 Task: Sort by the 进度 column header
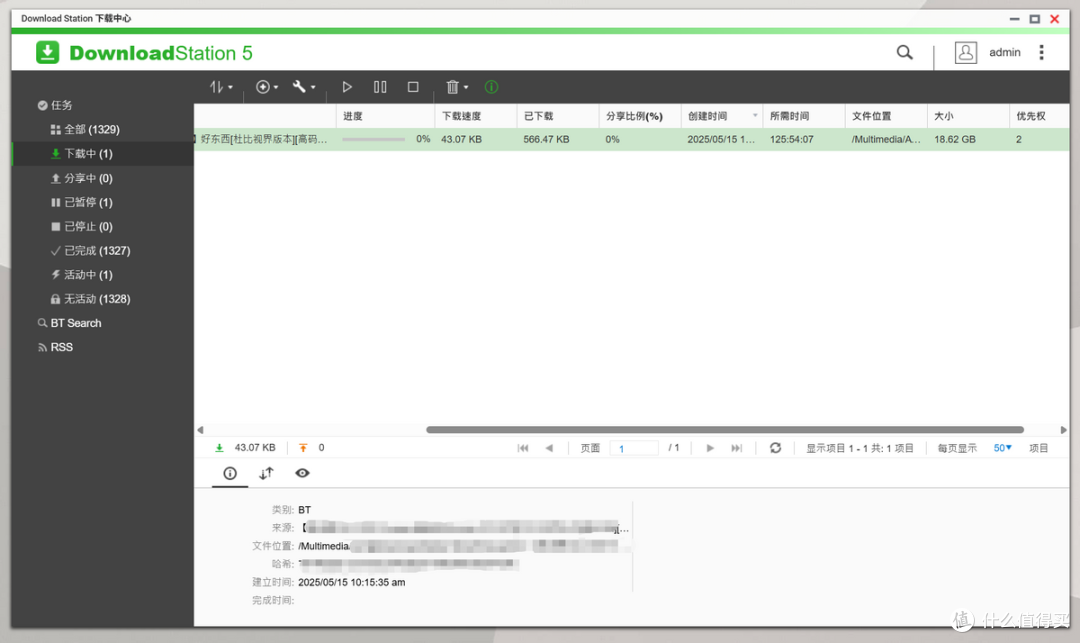pyautogui.click(x=385, y=116)
